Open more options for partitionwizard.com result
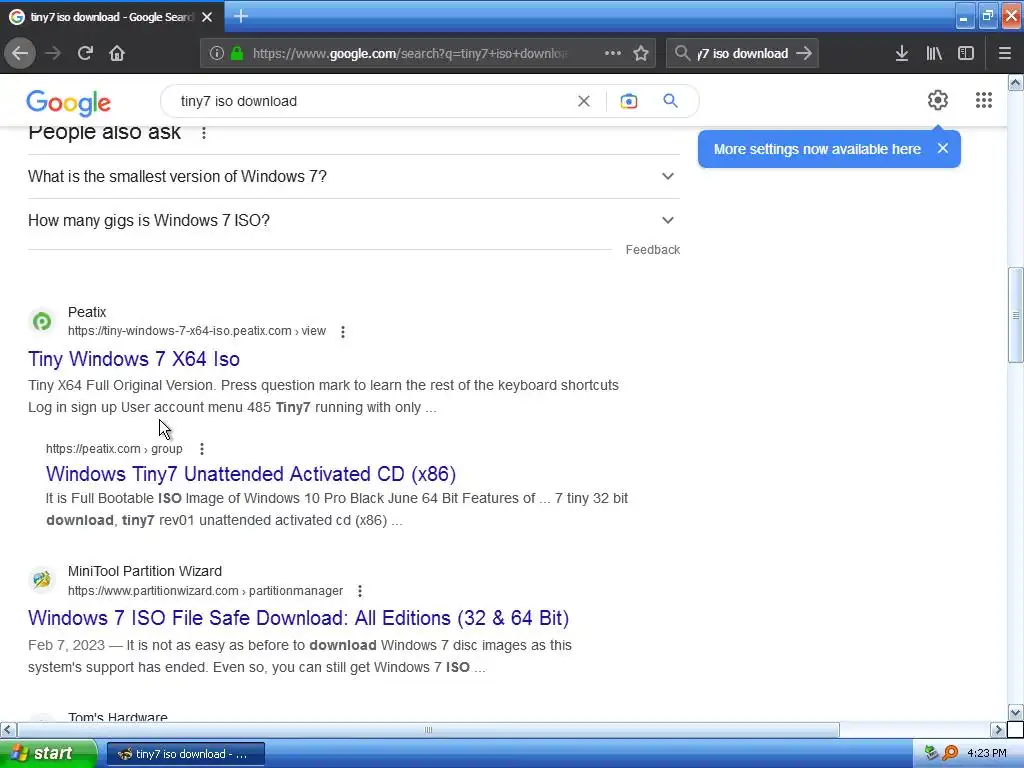This screenshot has height=768, width=1024. coord(360,591)
